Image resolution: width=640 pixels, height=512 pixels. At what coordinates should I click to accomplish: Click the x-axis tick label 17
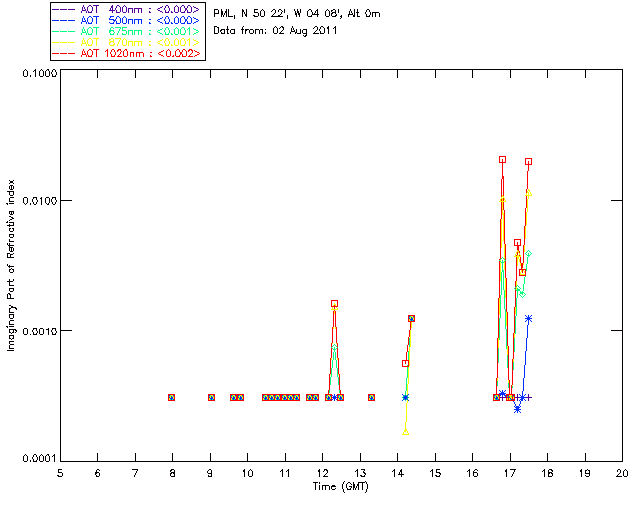point(510,473)
